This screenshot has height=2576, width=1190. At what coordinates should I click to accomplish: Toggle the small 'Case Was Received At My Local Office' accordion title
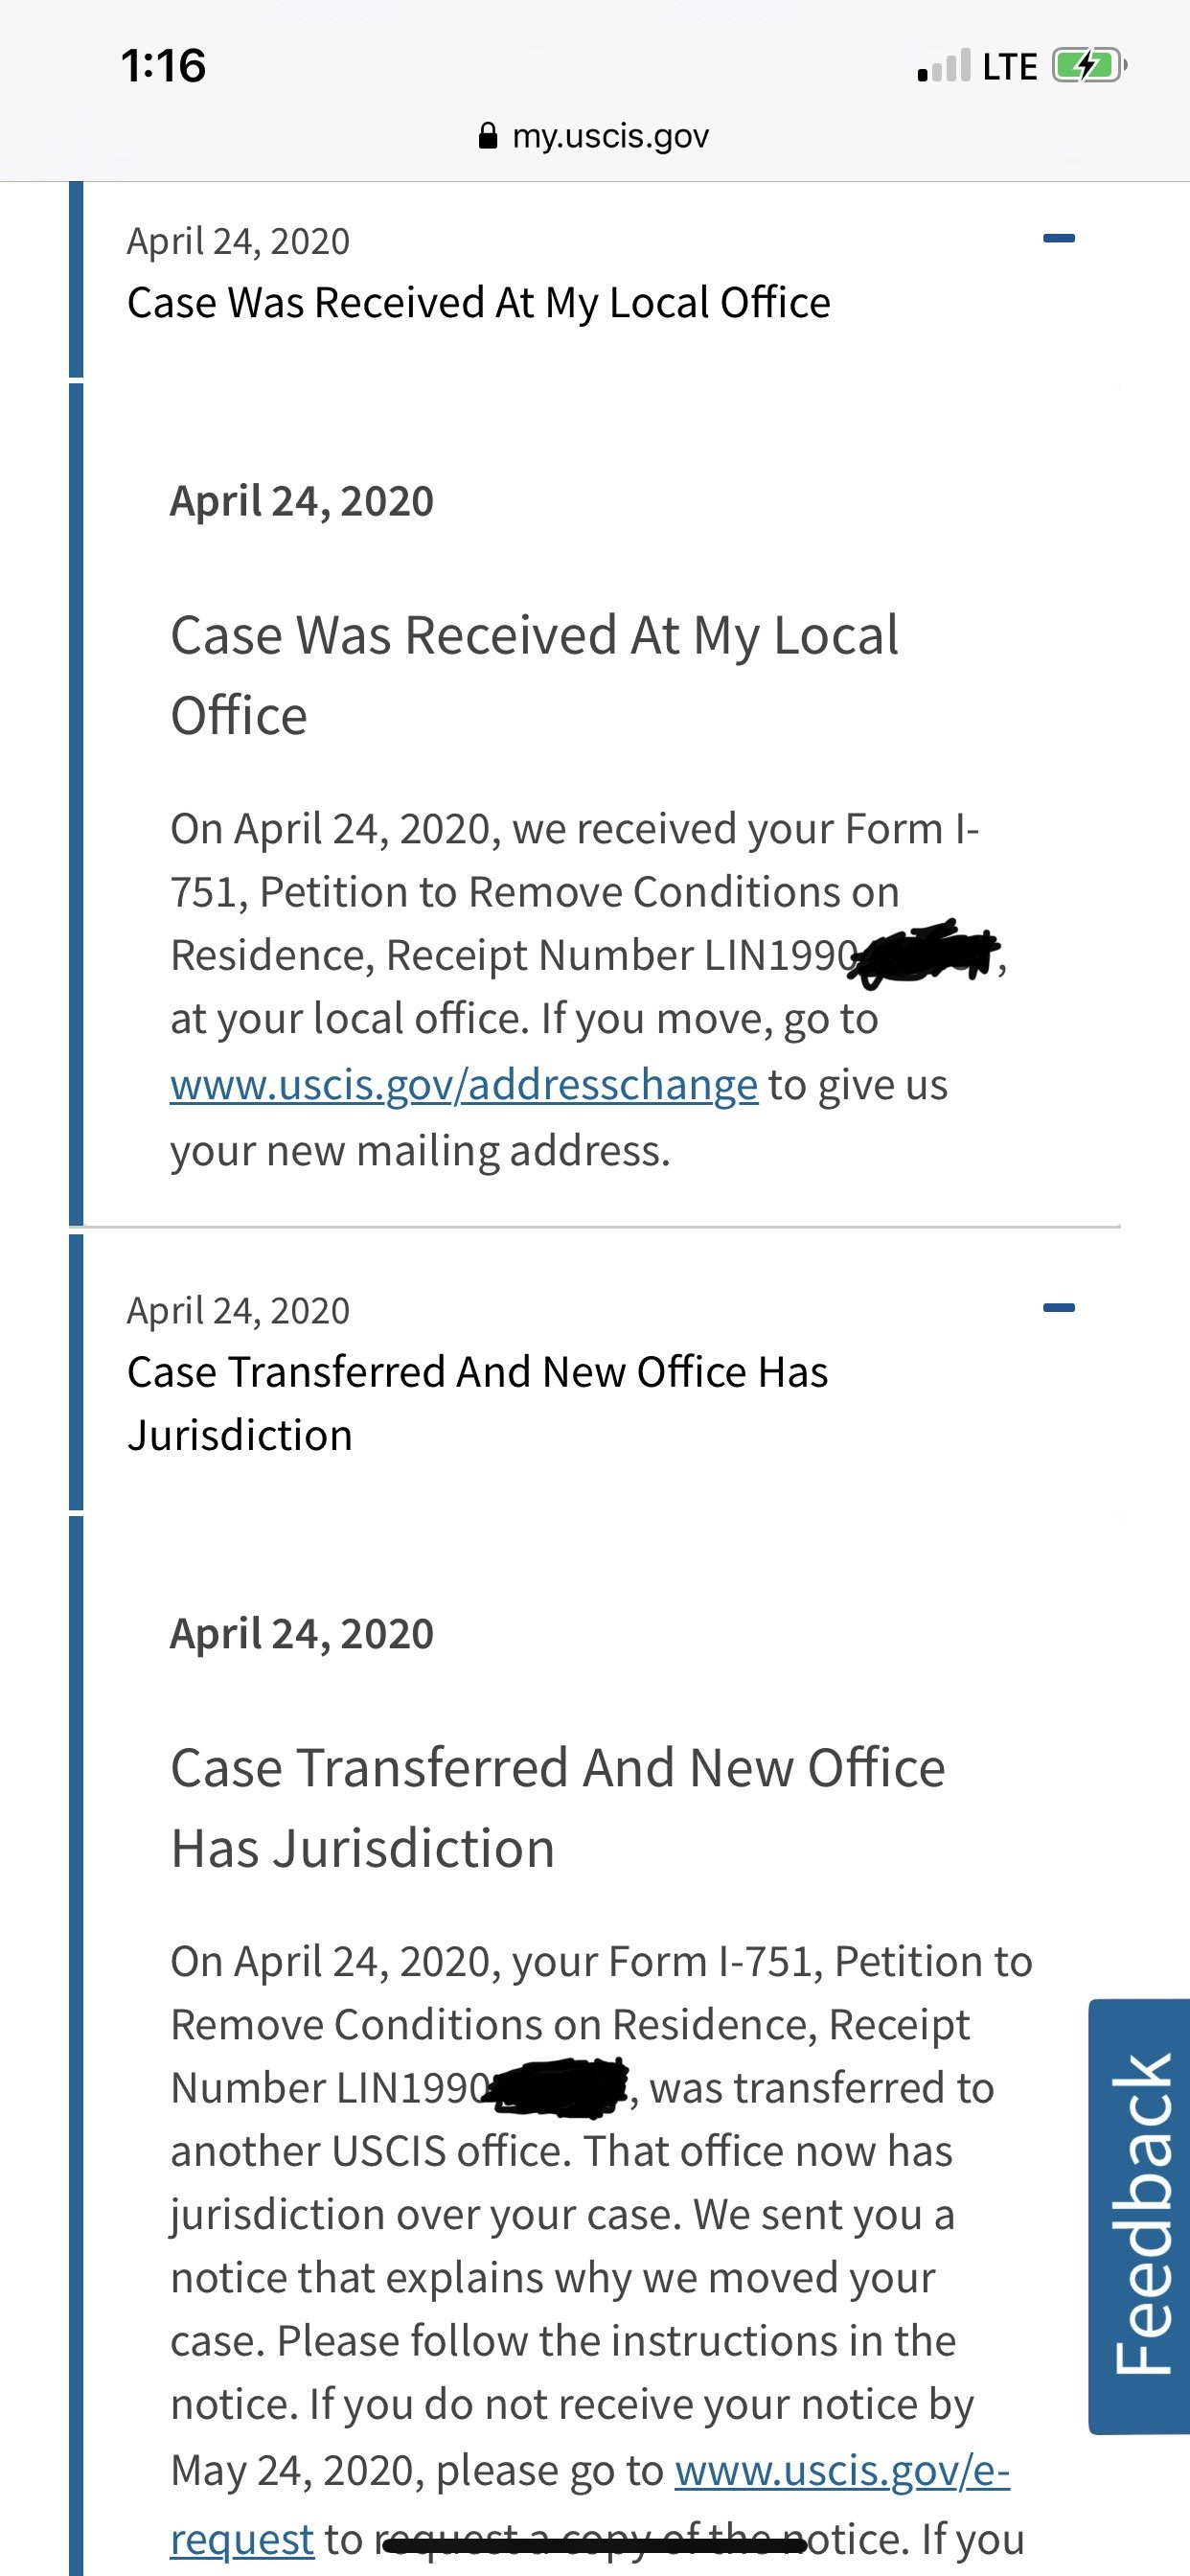pos(478,303)
